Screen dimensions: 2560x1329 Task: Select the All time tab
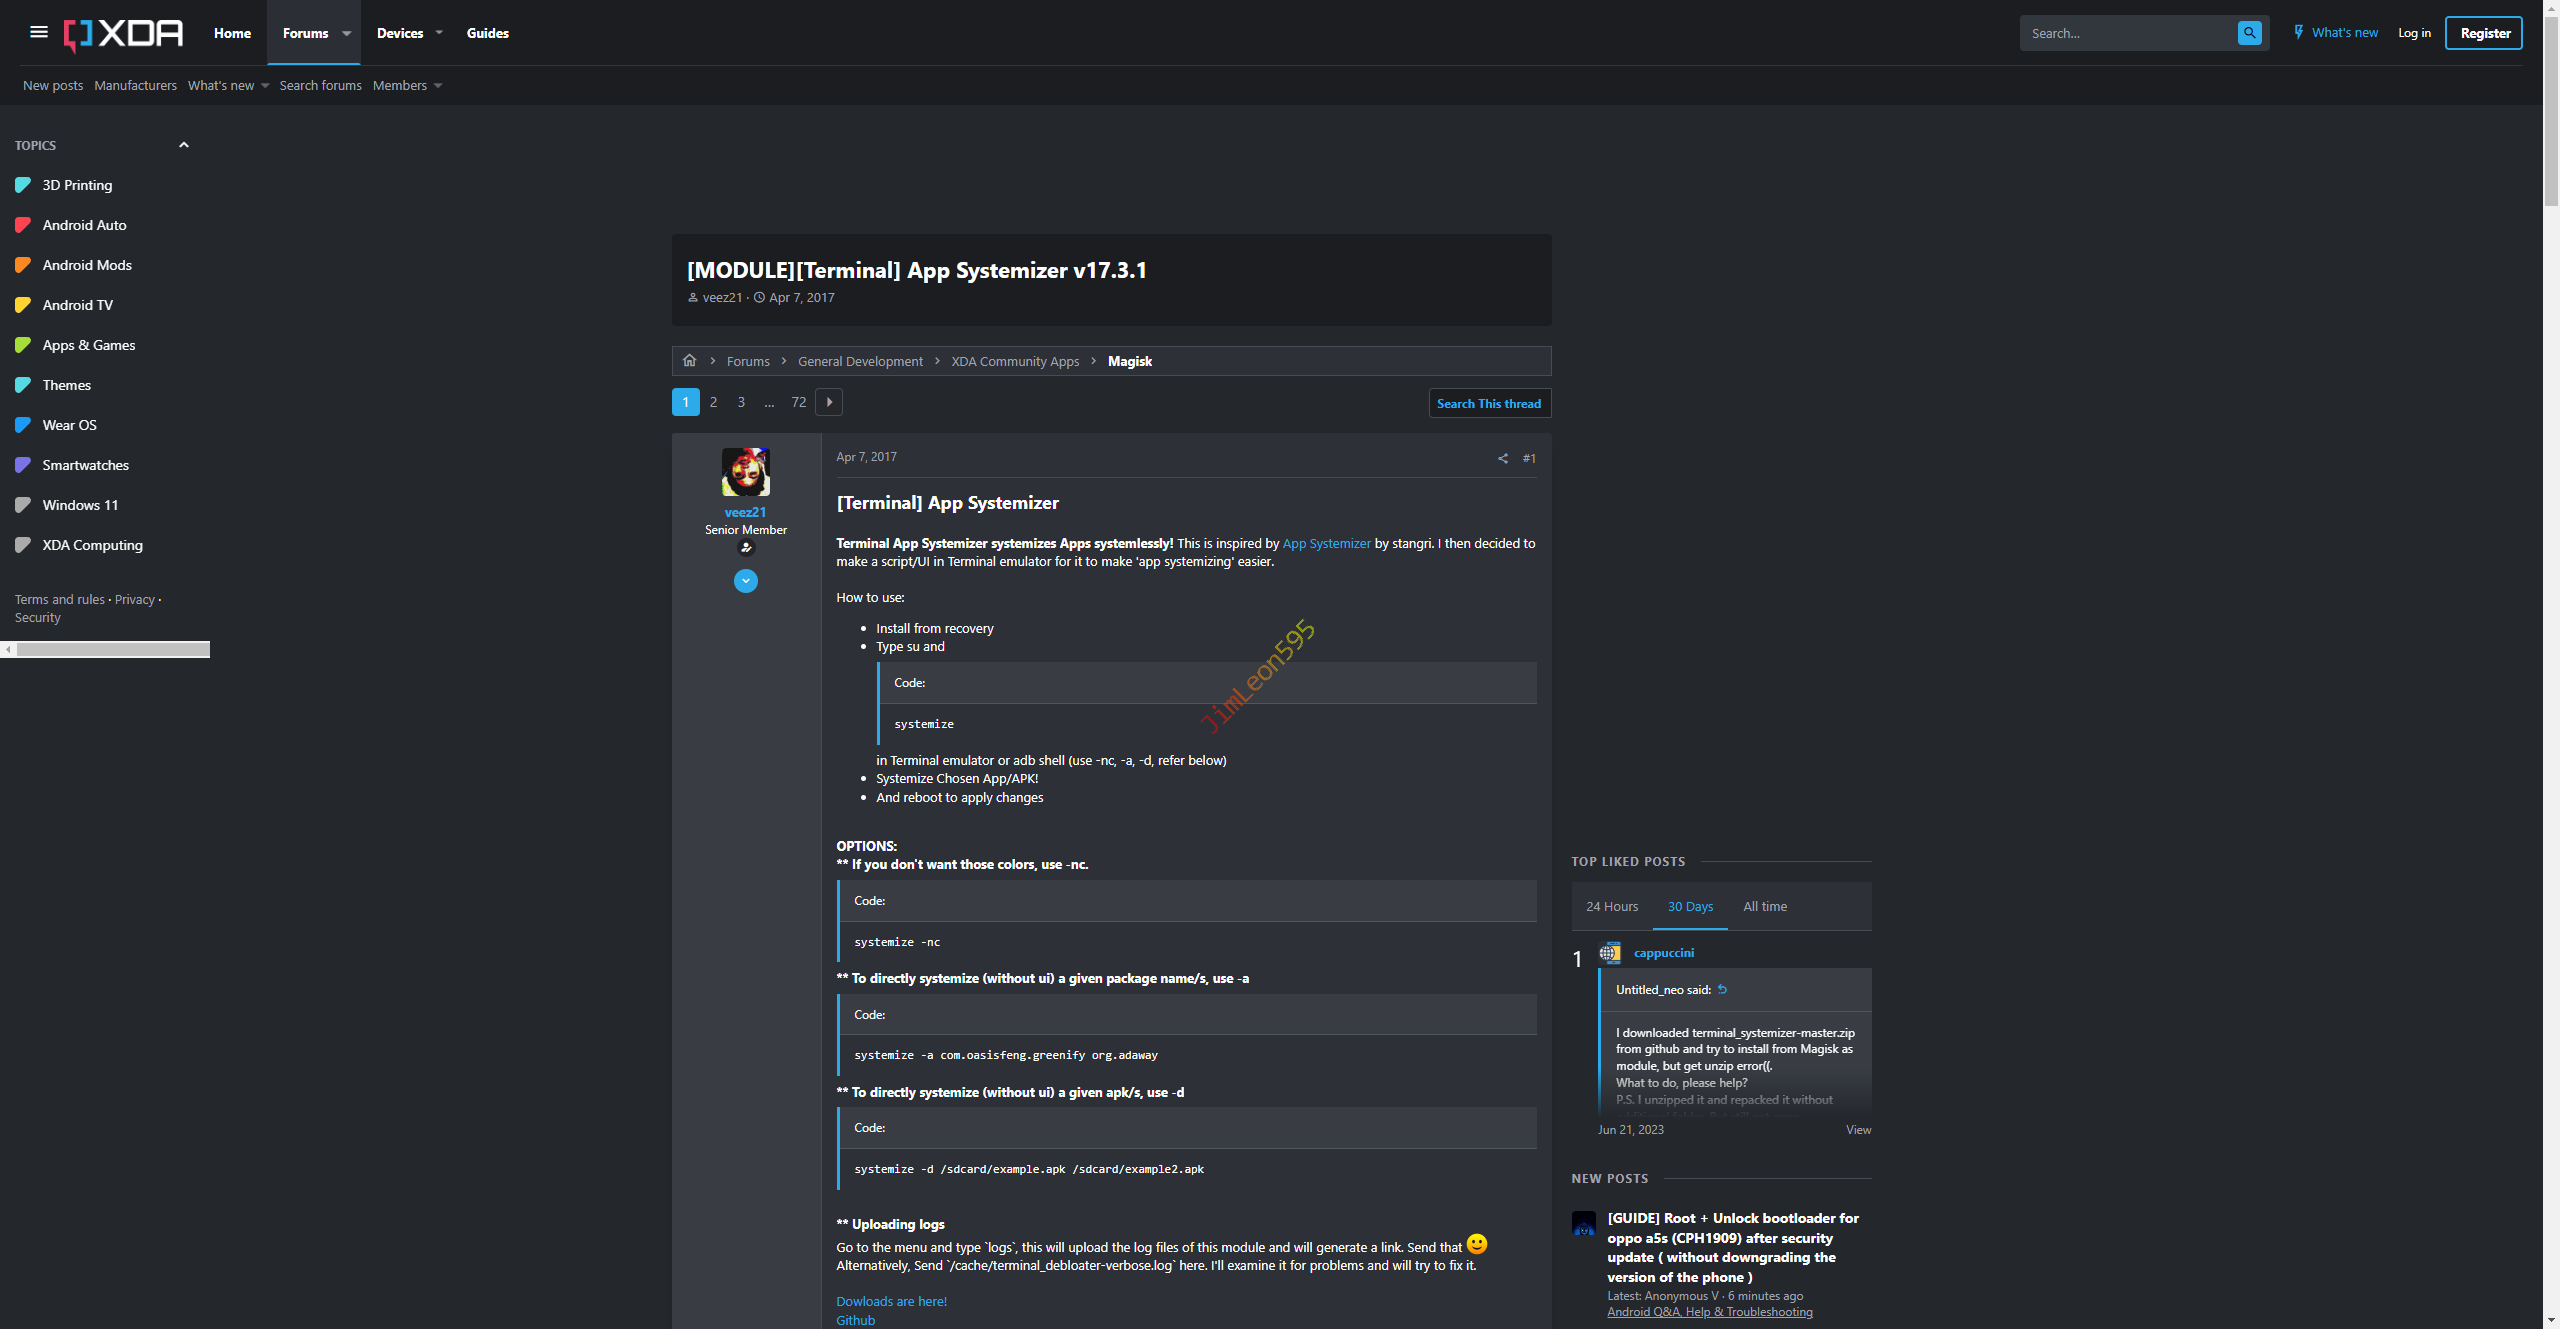click(x=1764, y=906)
